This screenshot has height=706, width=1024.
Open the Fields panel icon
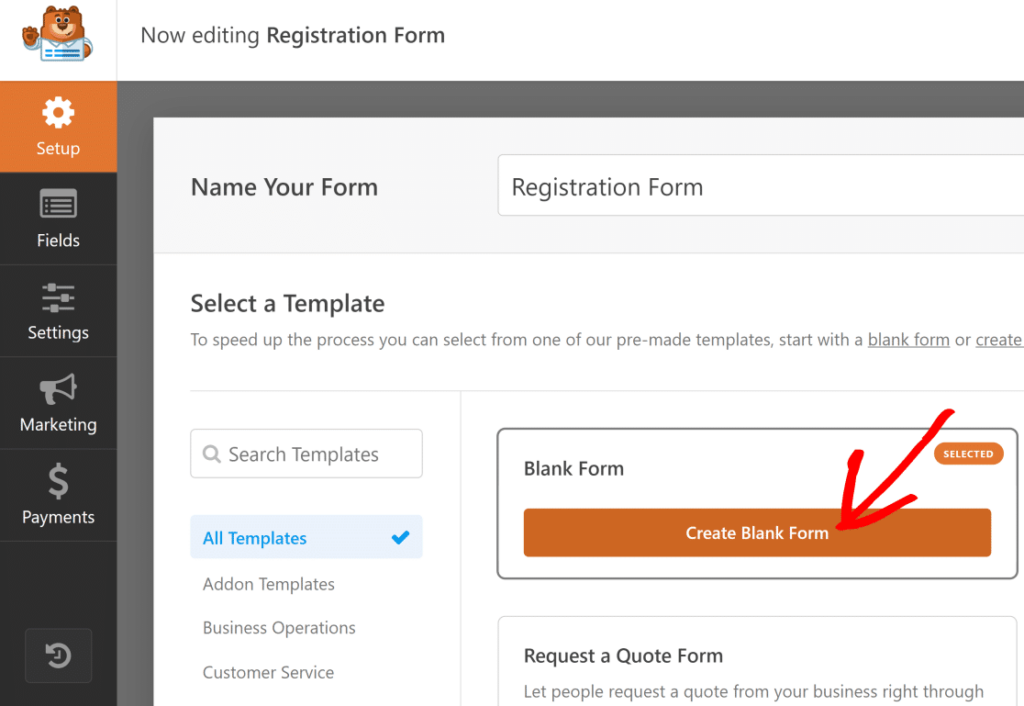[58, 205]
